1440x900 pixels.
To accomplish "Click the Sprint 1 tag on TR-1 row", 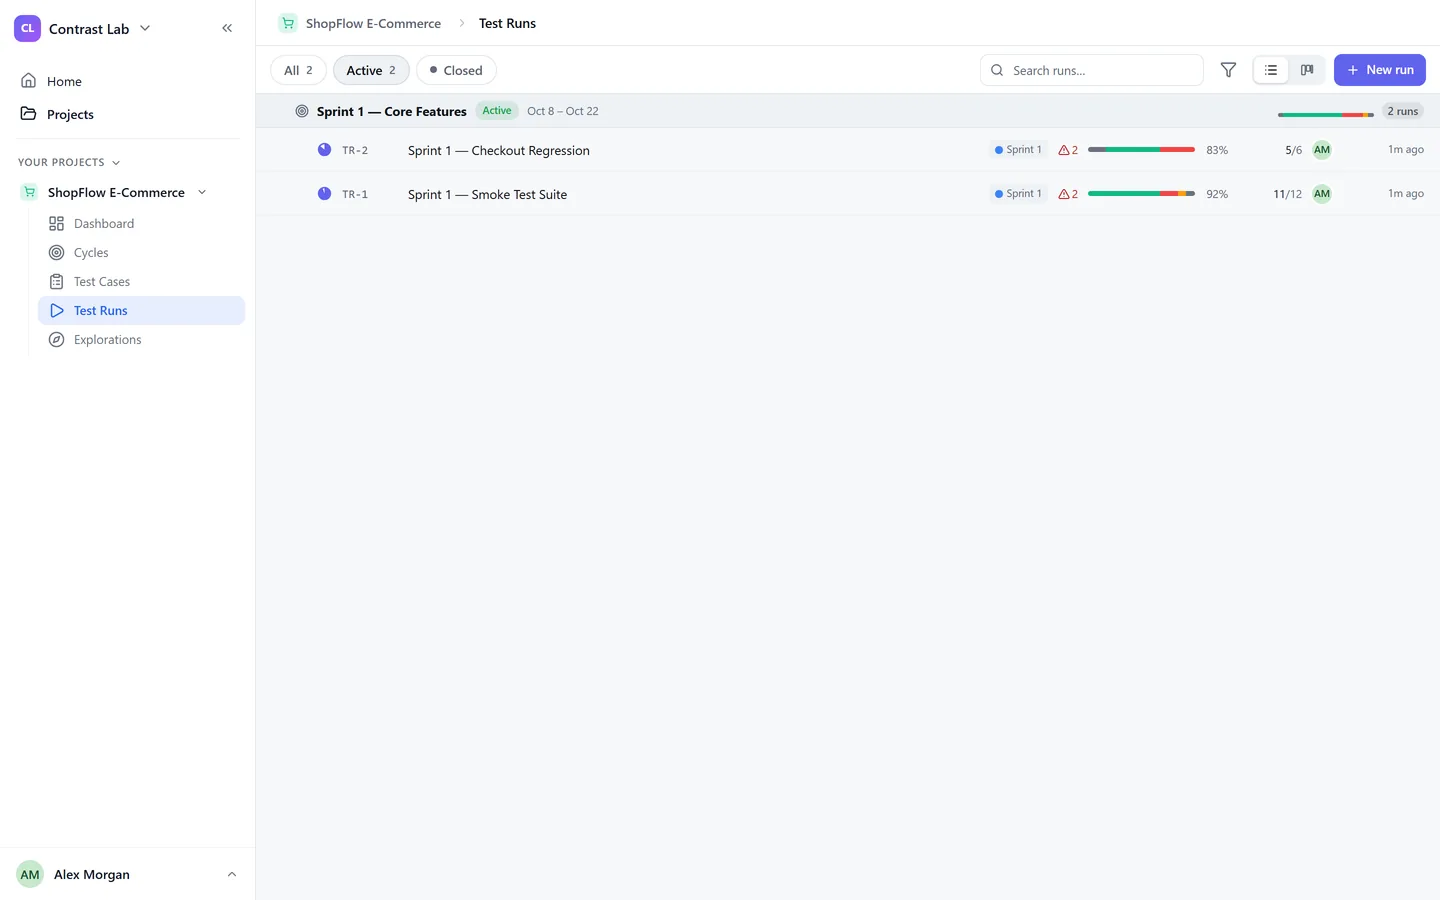I will [x=1018, y=194].
